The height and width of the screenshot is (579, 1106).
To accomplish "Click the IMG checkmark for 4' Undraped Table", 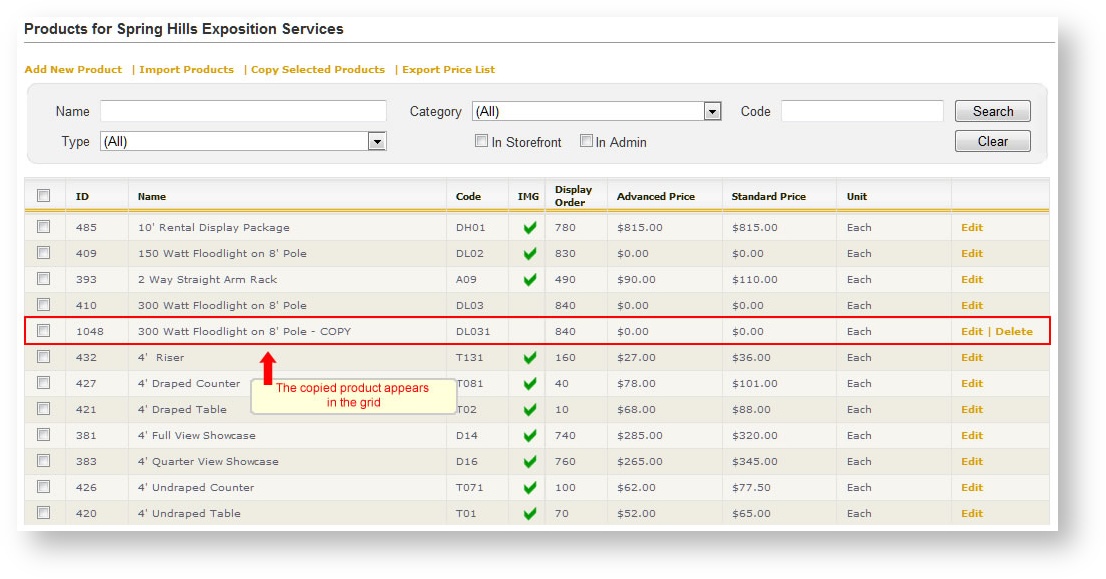I will tap(527, 513).
